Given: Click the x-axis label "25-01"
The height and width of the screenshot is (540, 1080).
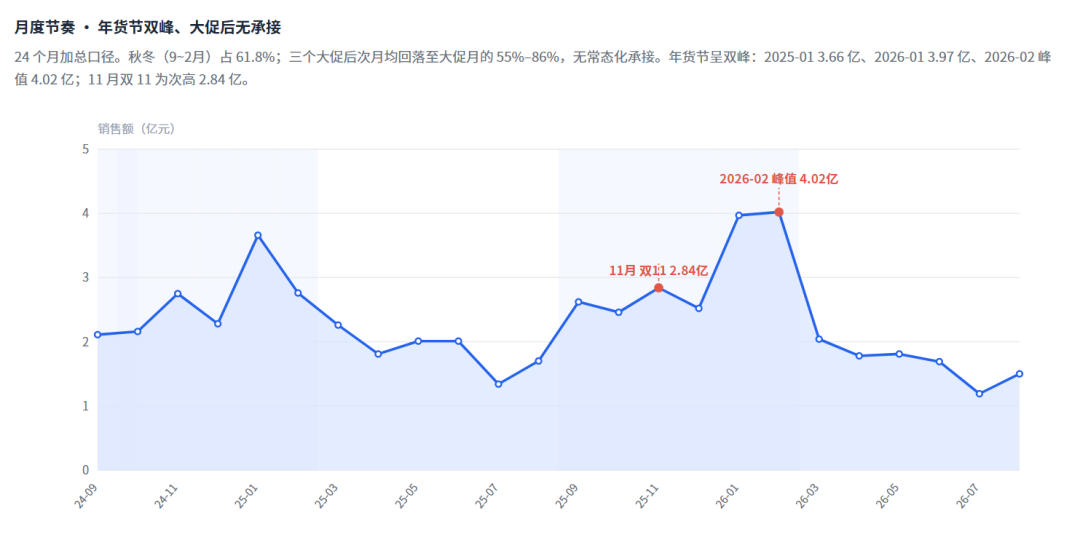Looking at the screenshot, I should pyautogui.click(x=246, y=495).
